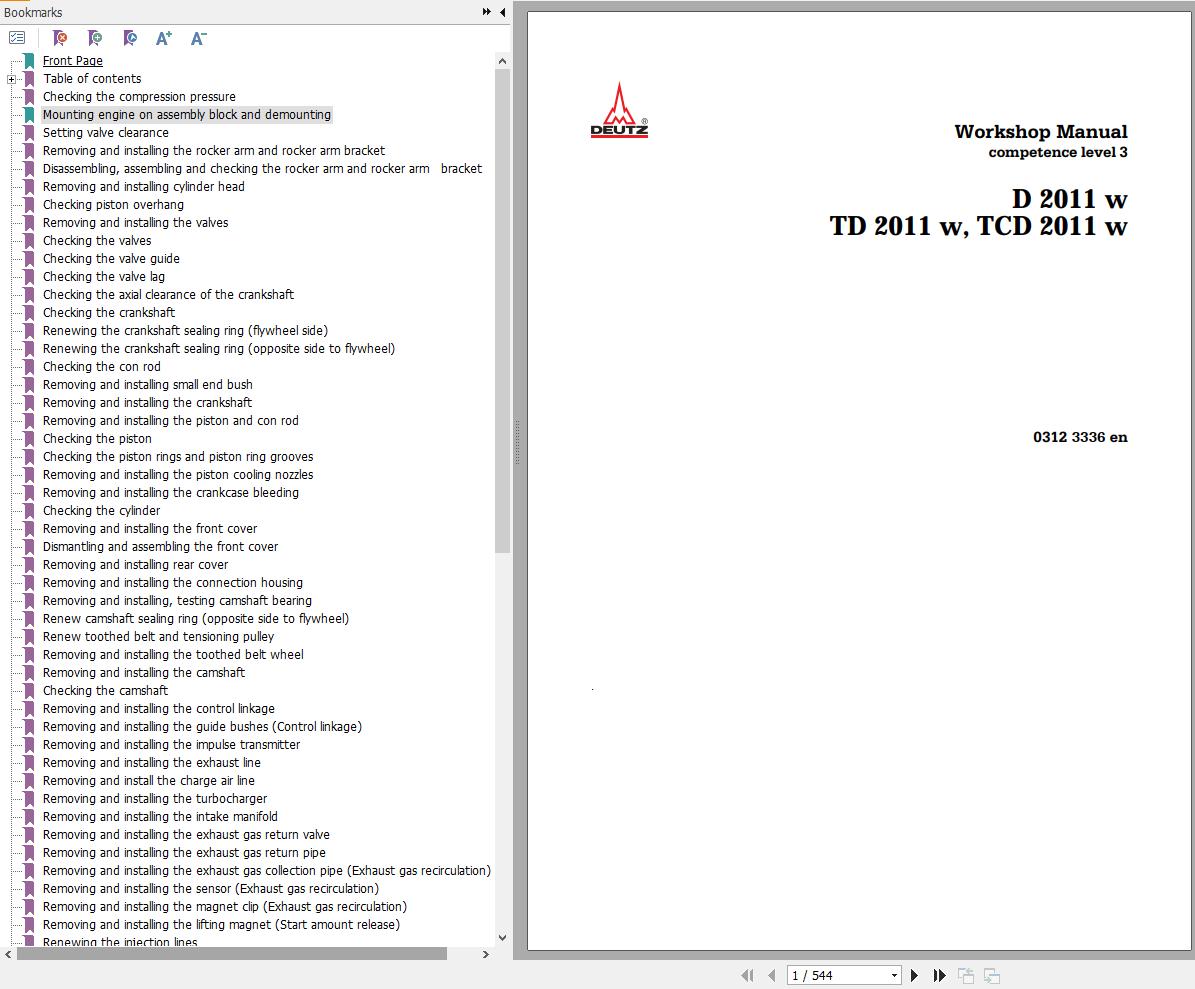The height and width of the screenshot is (989, 1195).
Task: Go to the first page
Action: 748,975
